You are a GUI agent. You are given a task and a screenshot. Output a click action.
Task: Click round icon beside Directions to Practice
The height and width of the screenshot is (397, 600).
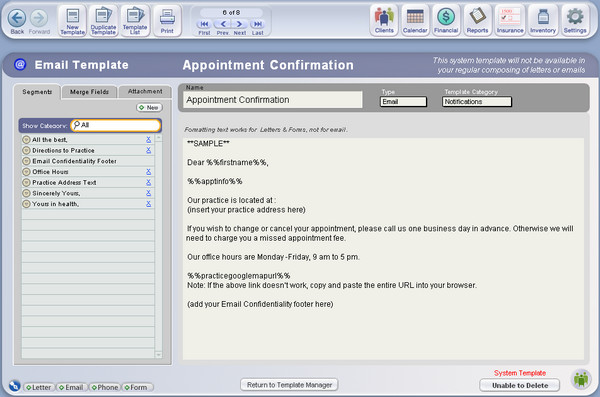(26, 150)
